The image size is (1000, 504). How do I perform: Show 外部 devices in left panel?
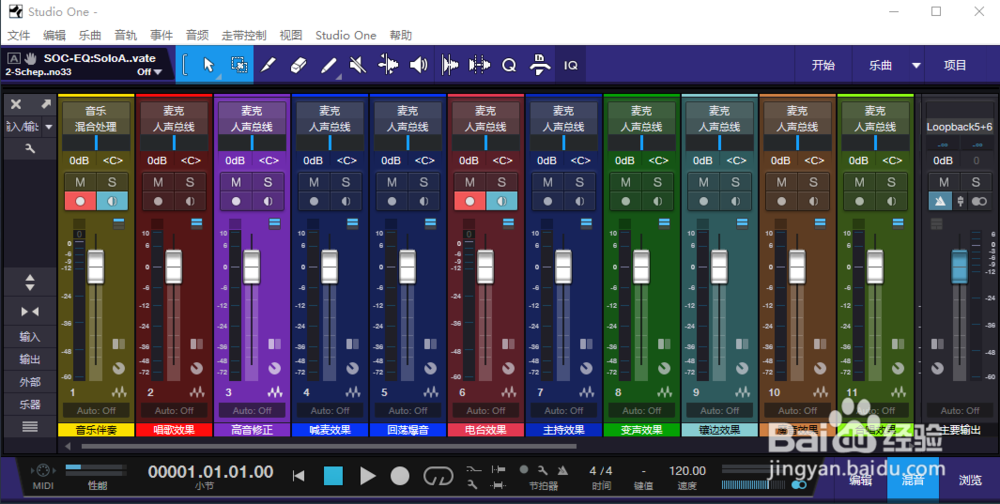[30, 382]
